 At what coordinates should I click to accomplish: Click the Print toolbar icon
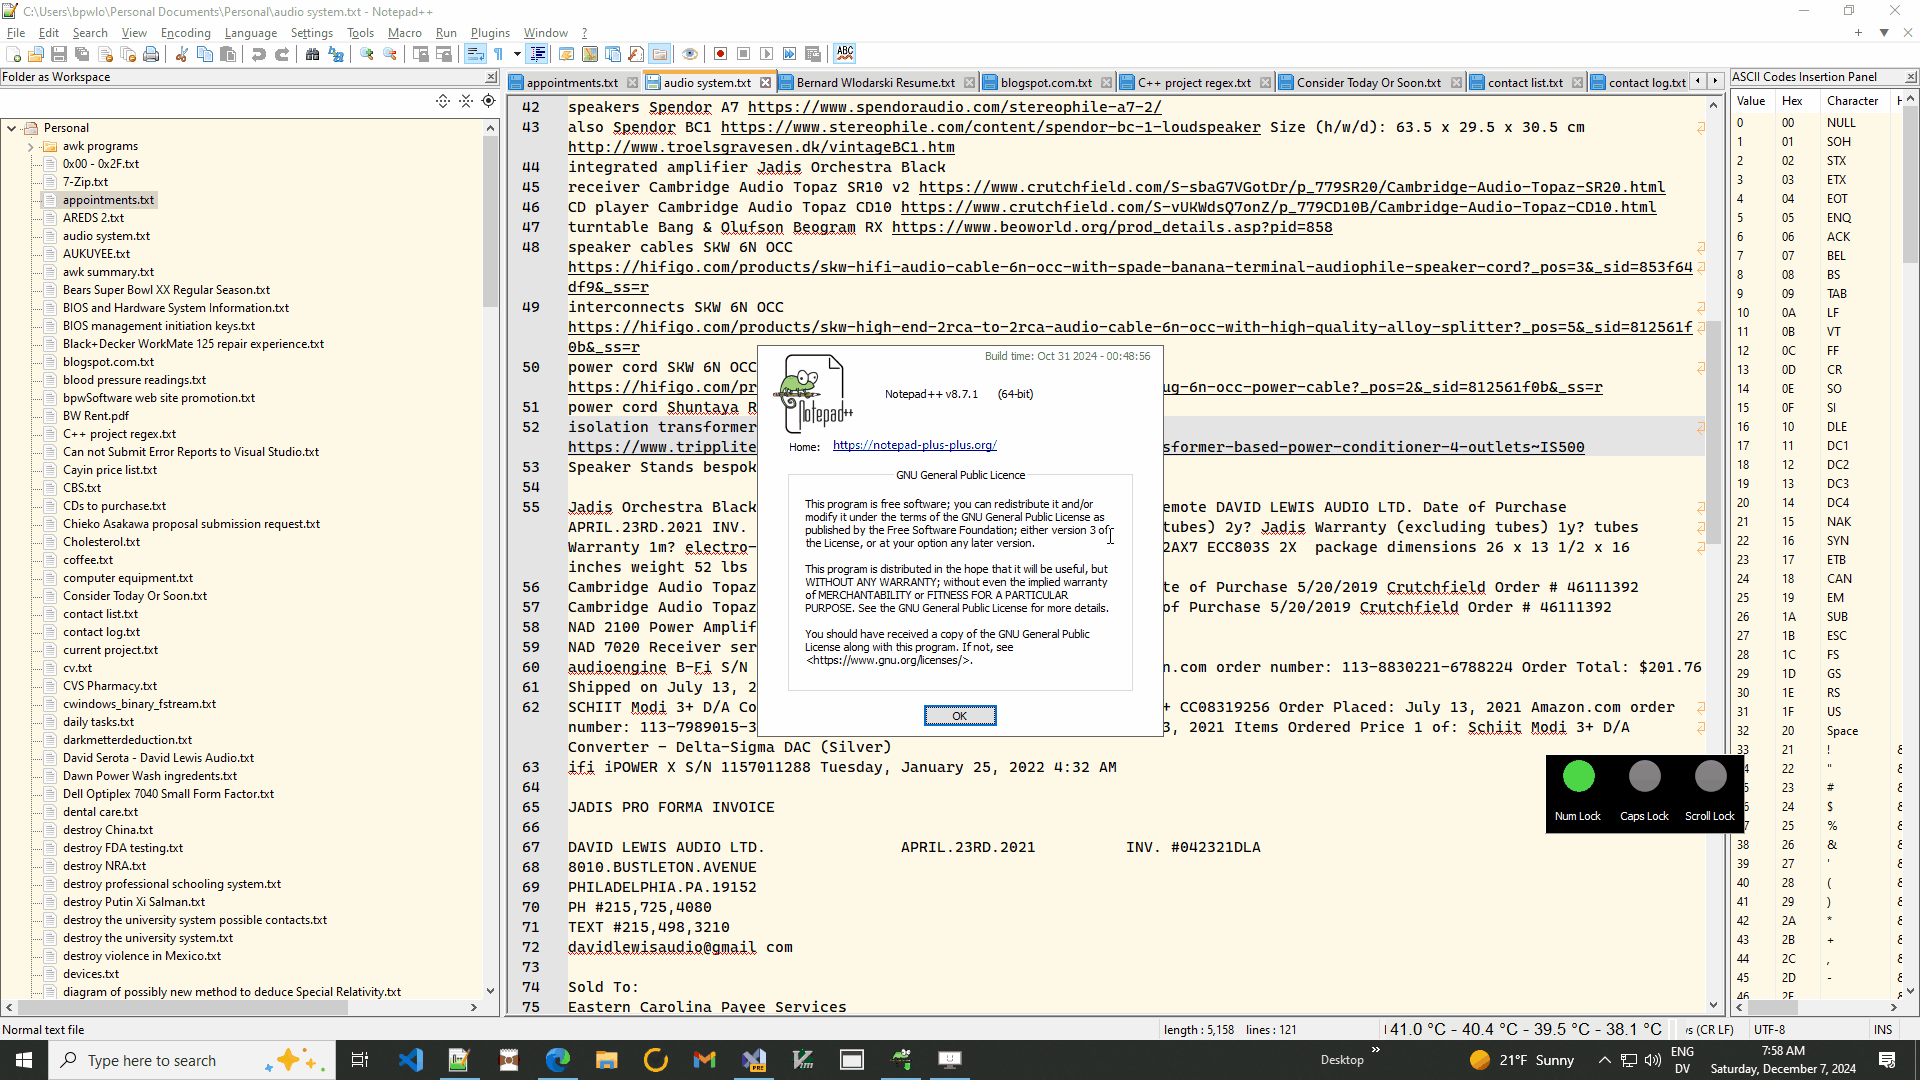click(x=151, y=54)
